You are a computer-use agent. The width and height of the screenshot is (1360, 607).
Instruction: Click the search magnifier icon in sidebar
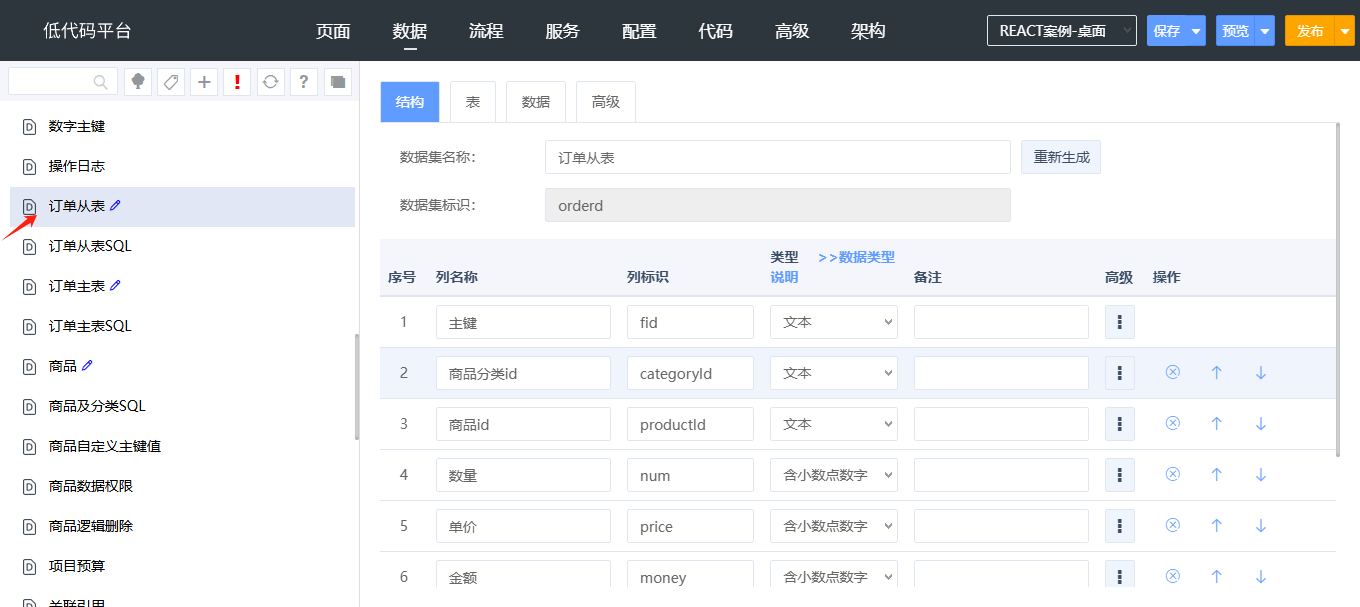click(100, 82)
